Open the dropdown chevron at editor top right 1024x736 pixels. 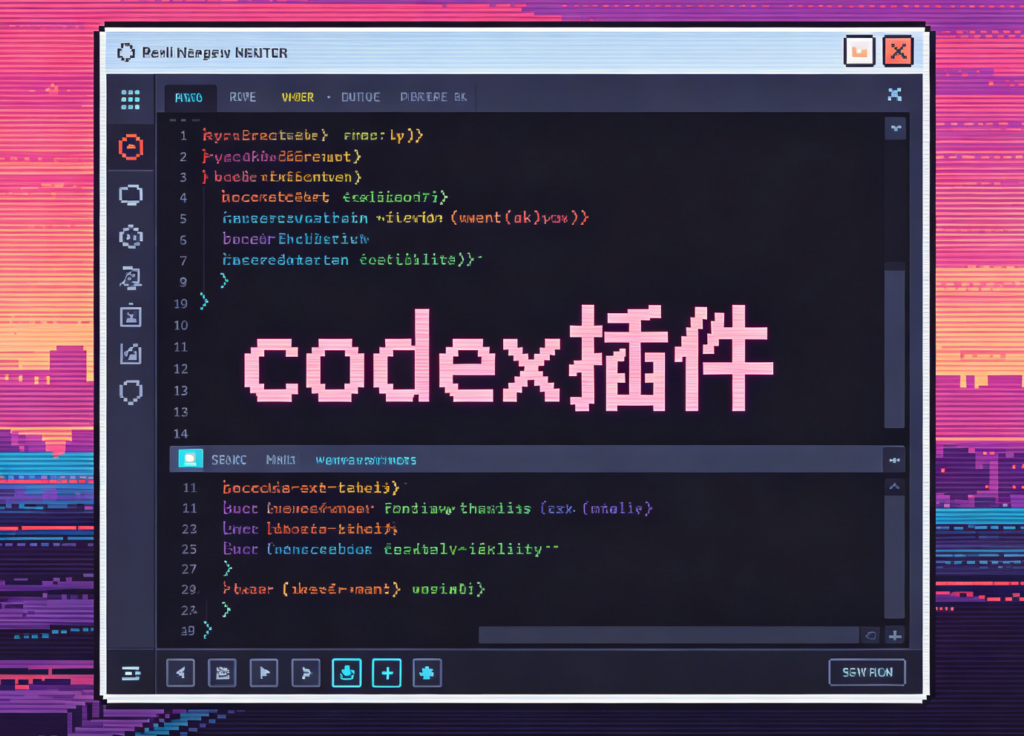[895, 128]
